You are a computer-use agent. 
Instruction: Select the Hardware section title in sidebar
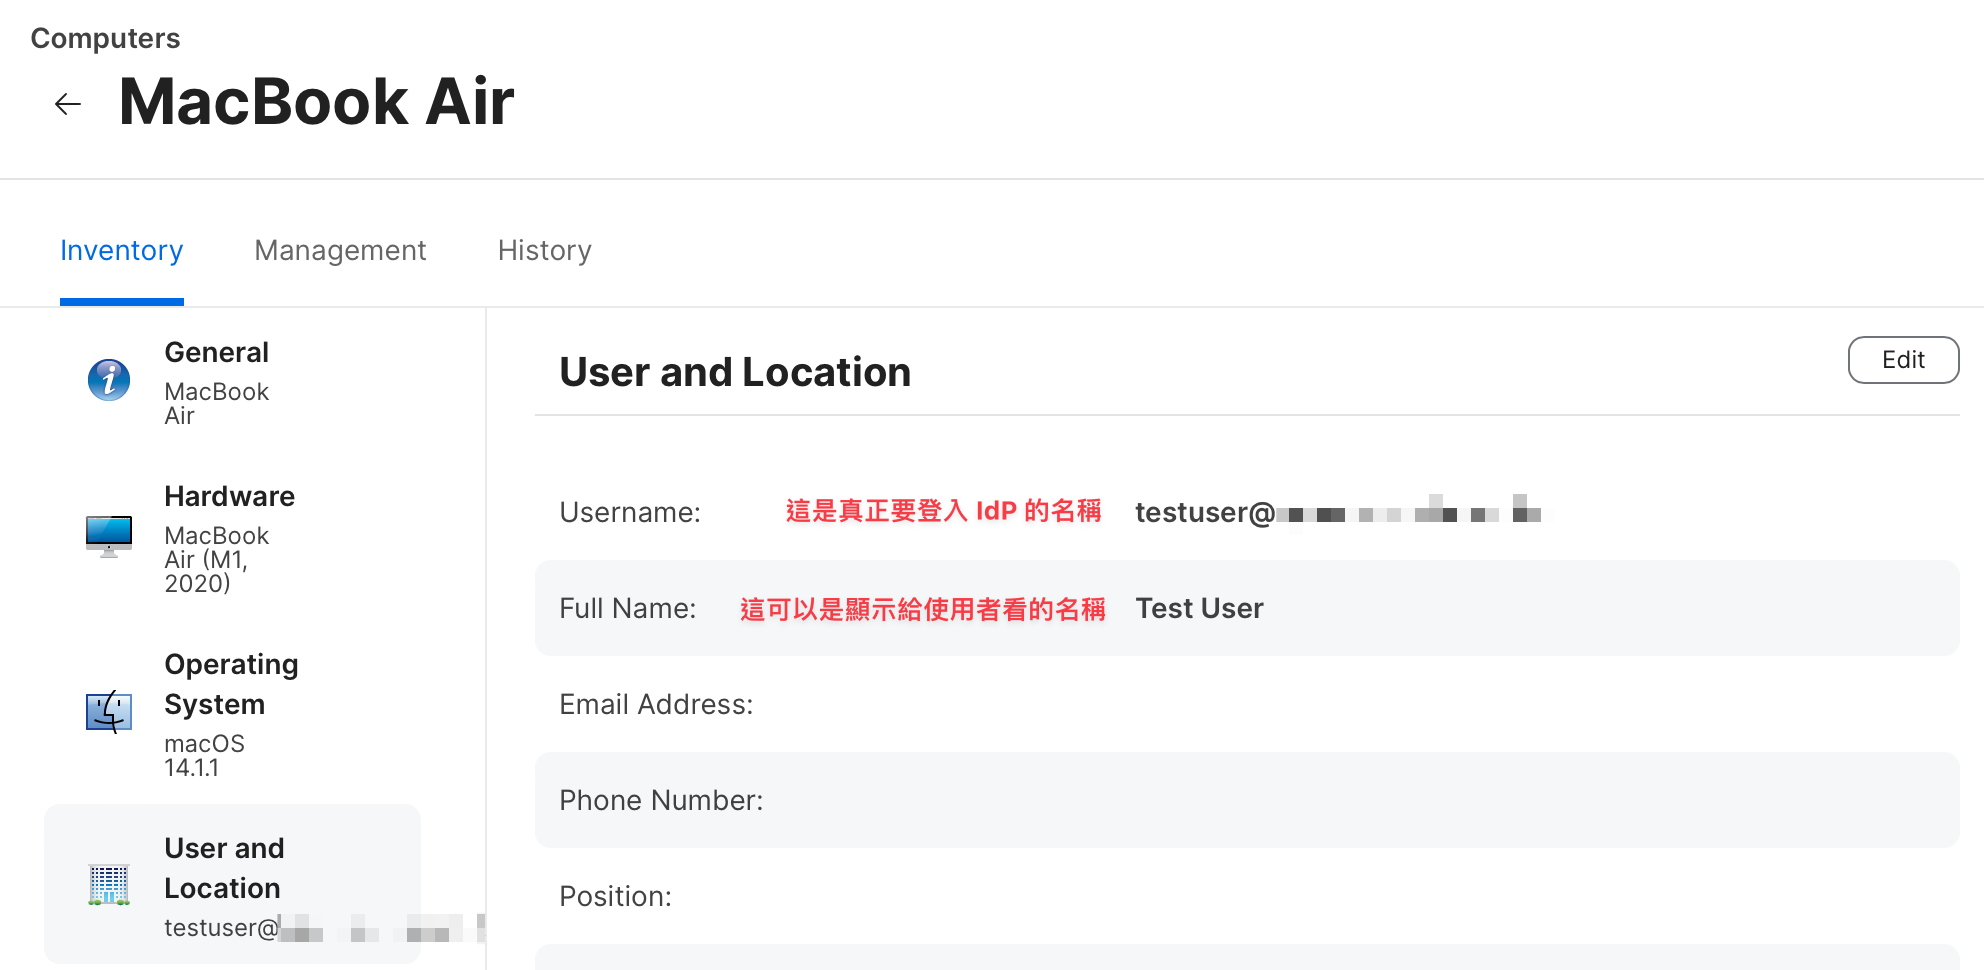click(229, 496)
